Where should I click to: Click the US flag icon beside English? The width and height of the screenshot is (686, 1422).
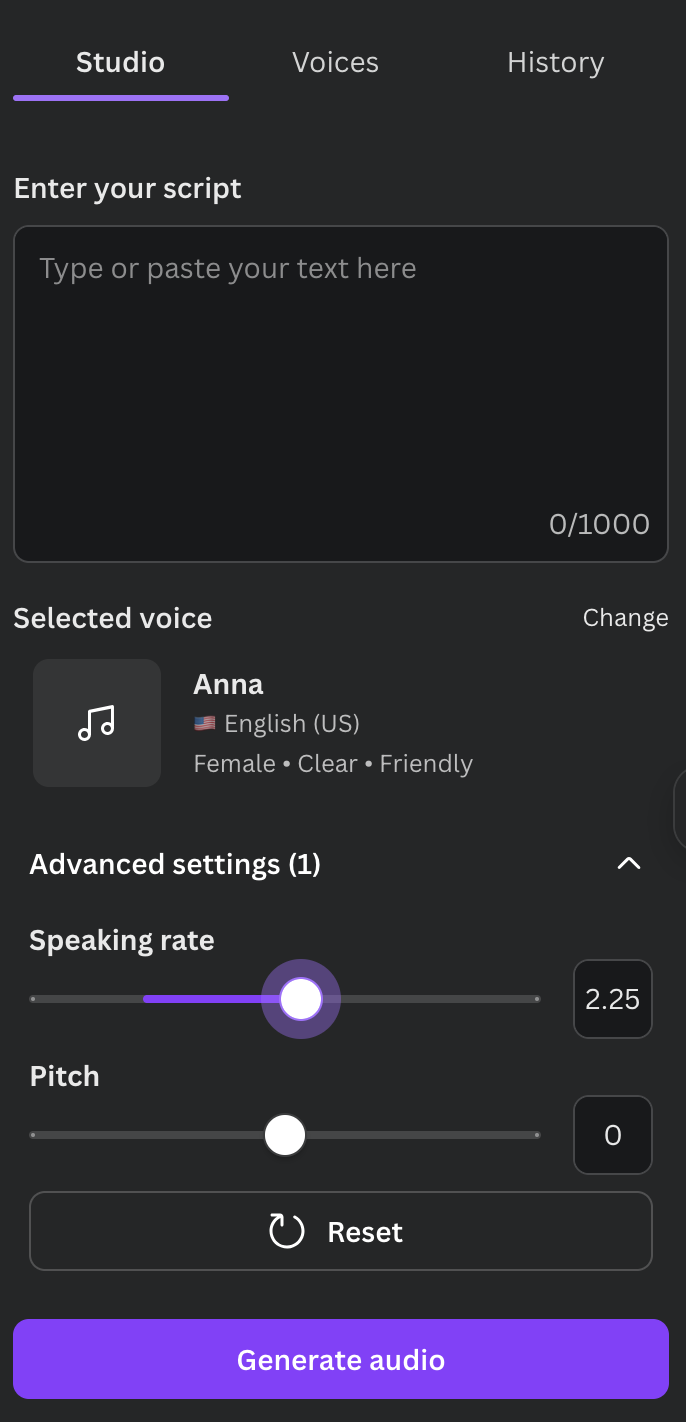pyautogui.click(x=205, y=723)
